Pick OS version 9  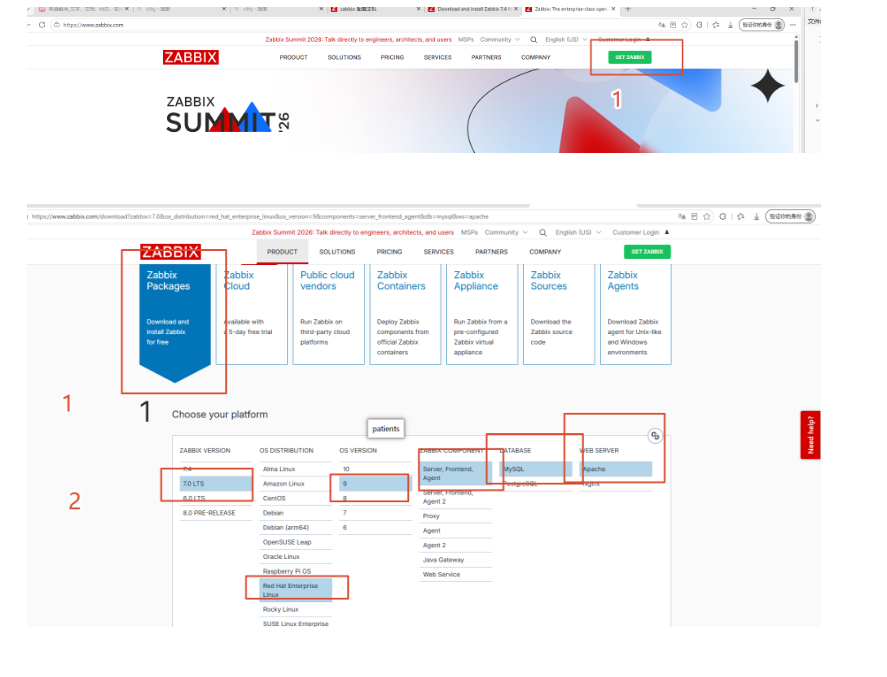tap(376, 484)
